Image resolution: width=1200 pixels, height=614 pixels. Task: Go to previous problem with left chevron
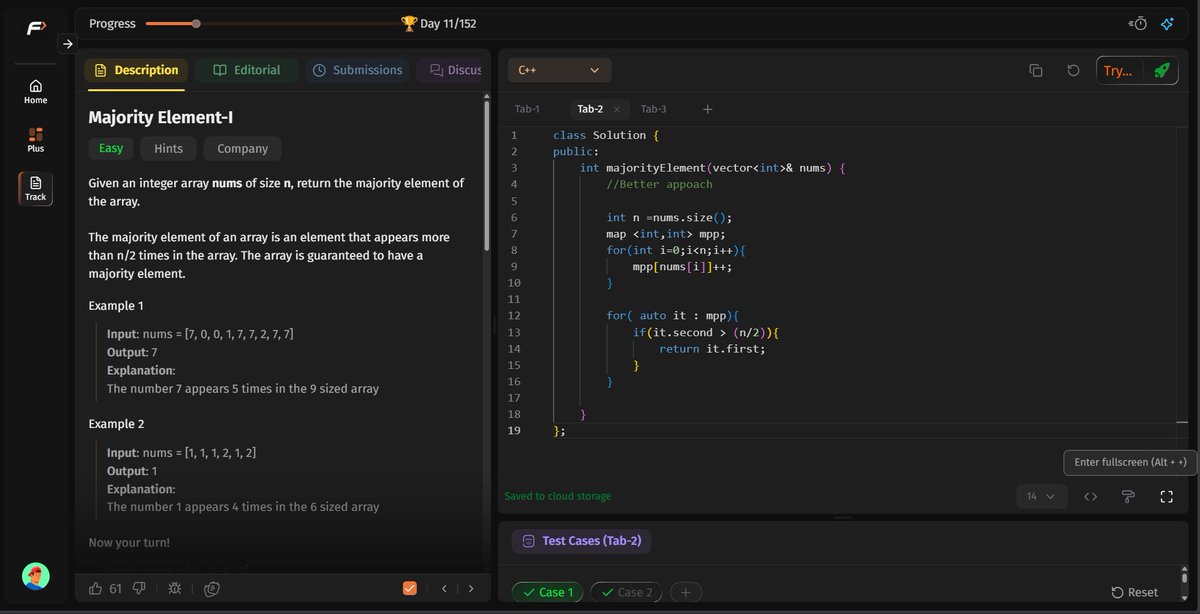[x=444, y=589]
